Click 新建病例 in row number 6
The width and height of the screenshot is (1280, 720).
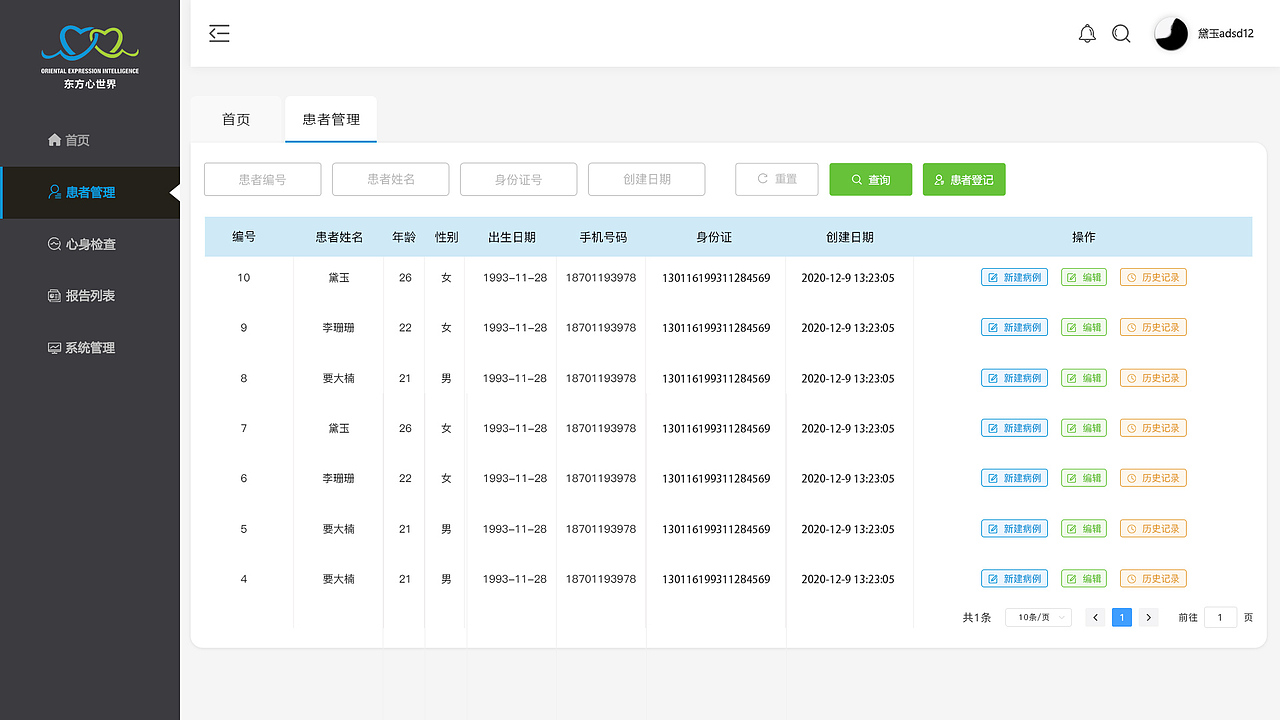[1014, 478]
